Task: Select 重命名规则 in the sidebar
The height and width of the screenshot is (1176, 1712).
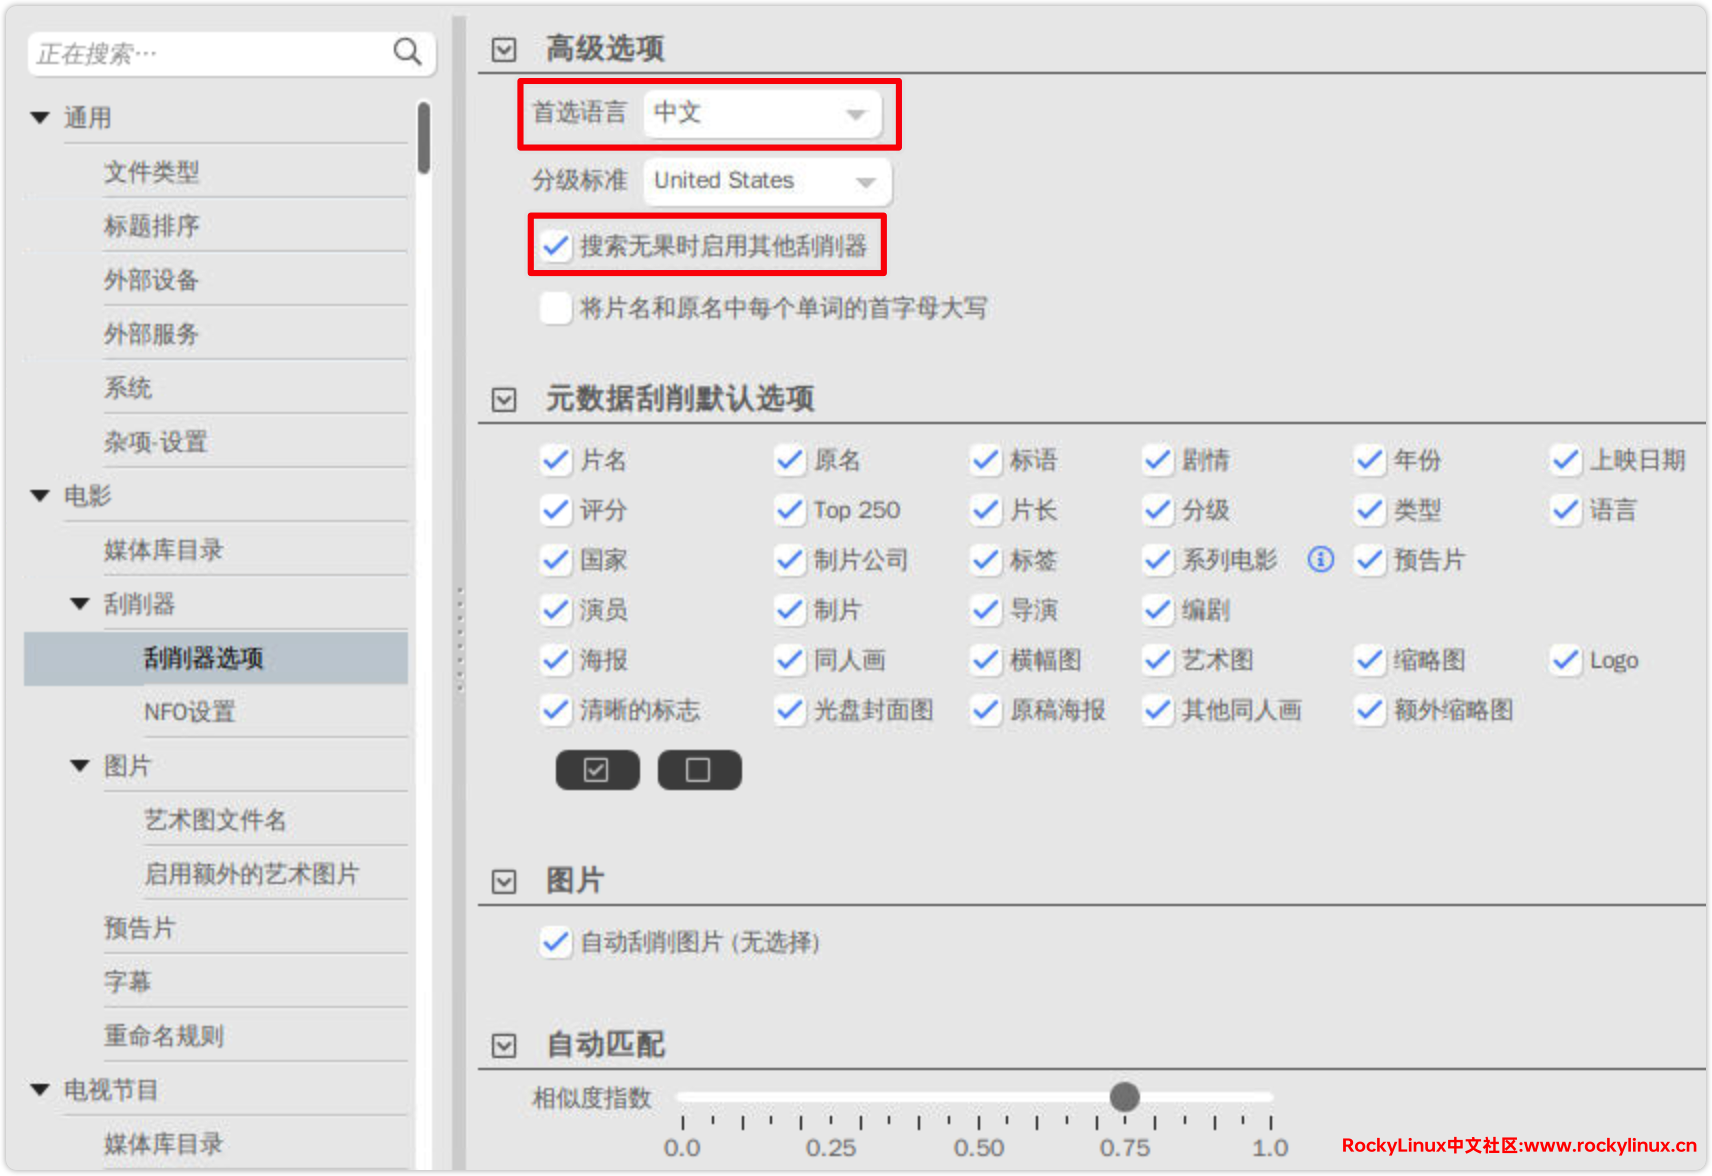Action: pyautogui.click(x=163, y=1036)
